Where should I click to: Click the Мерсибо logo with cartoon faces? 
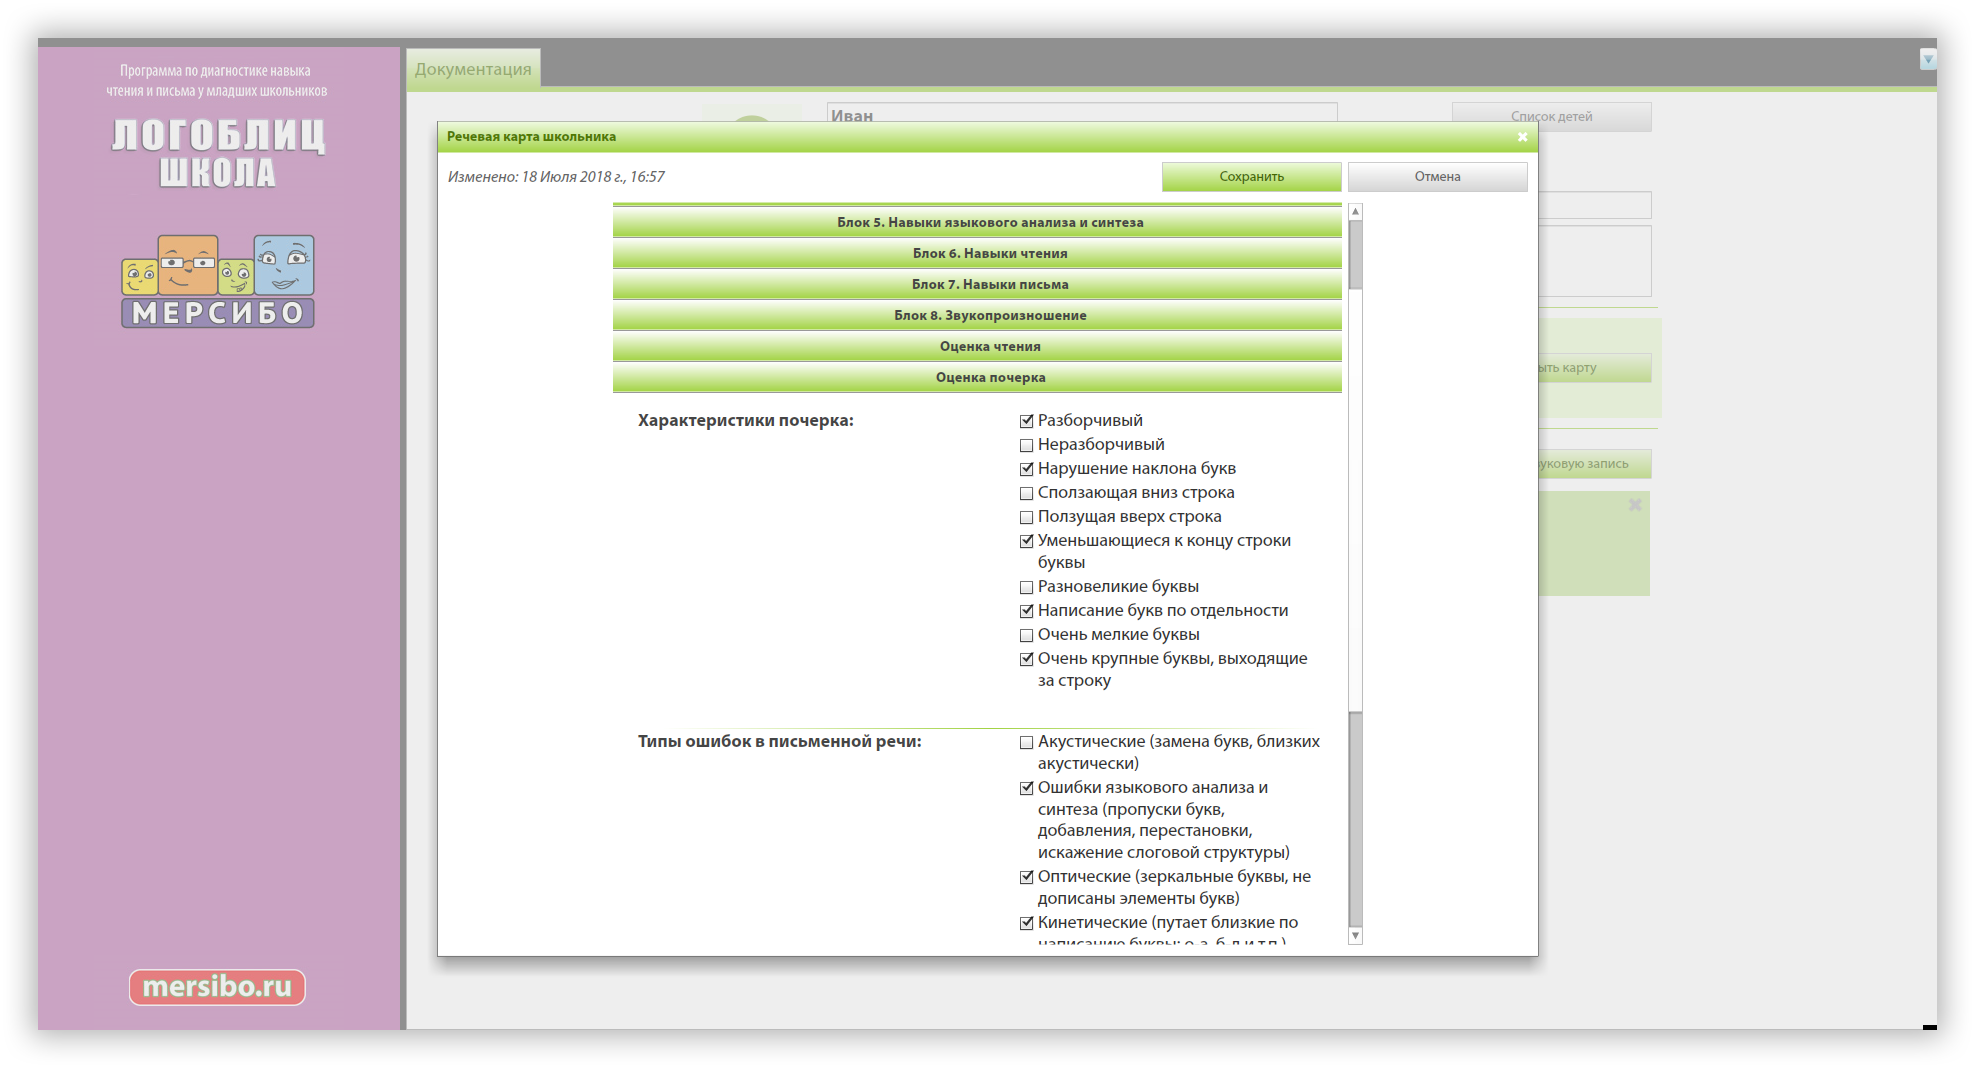coord(218,281)
